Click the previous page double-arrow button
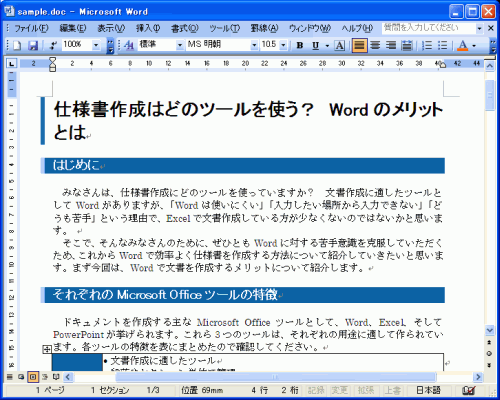This screenshot has width=500, height=400. click(x=489, y=342)
